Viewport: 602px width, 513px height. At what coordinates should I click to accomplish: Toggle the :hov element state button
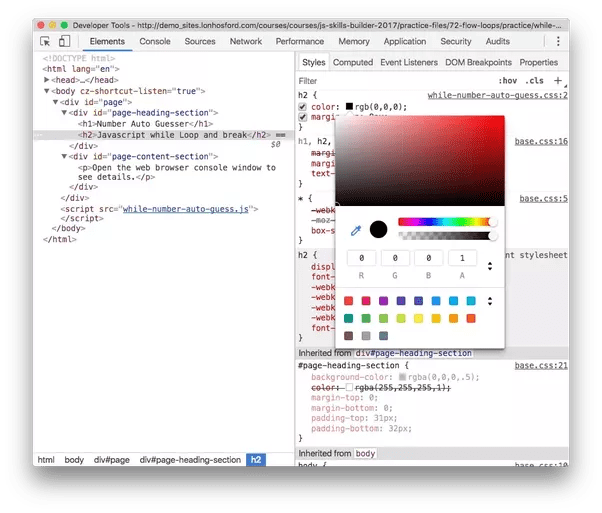coord(508,81)
